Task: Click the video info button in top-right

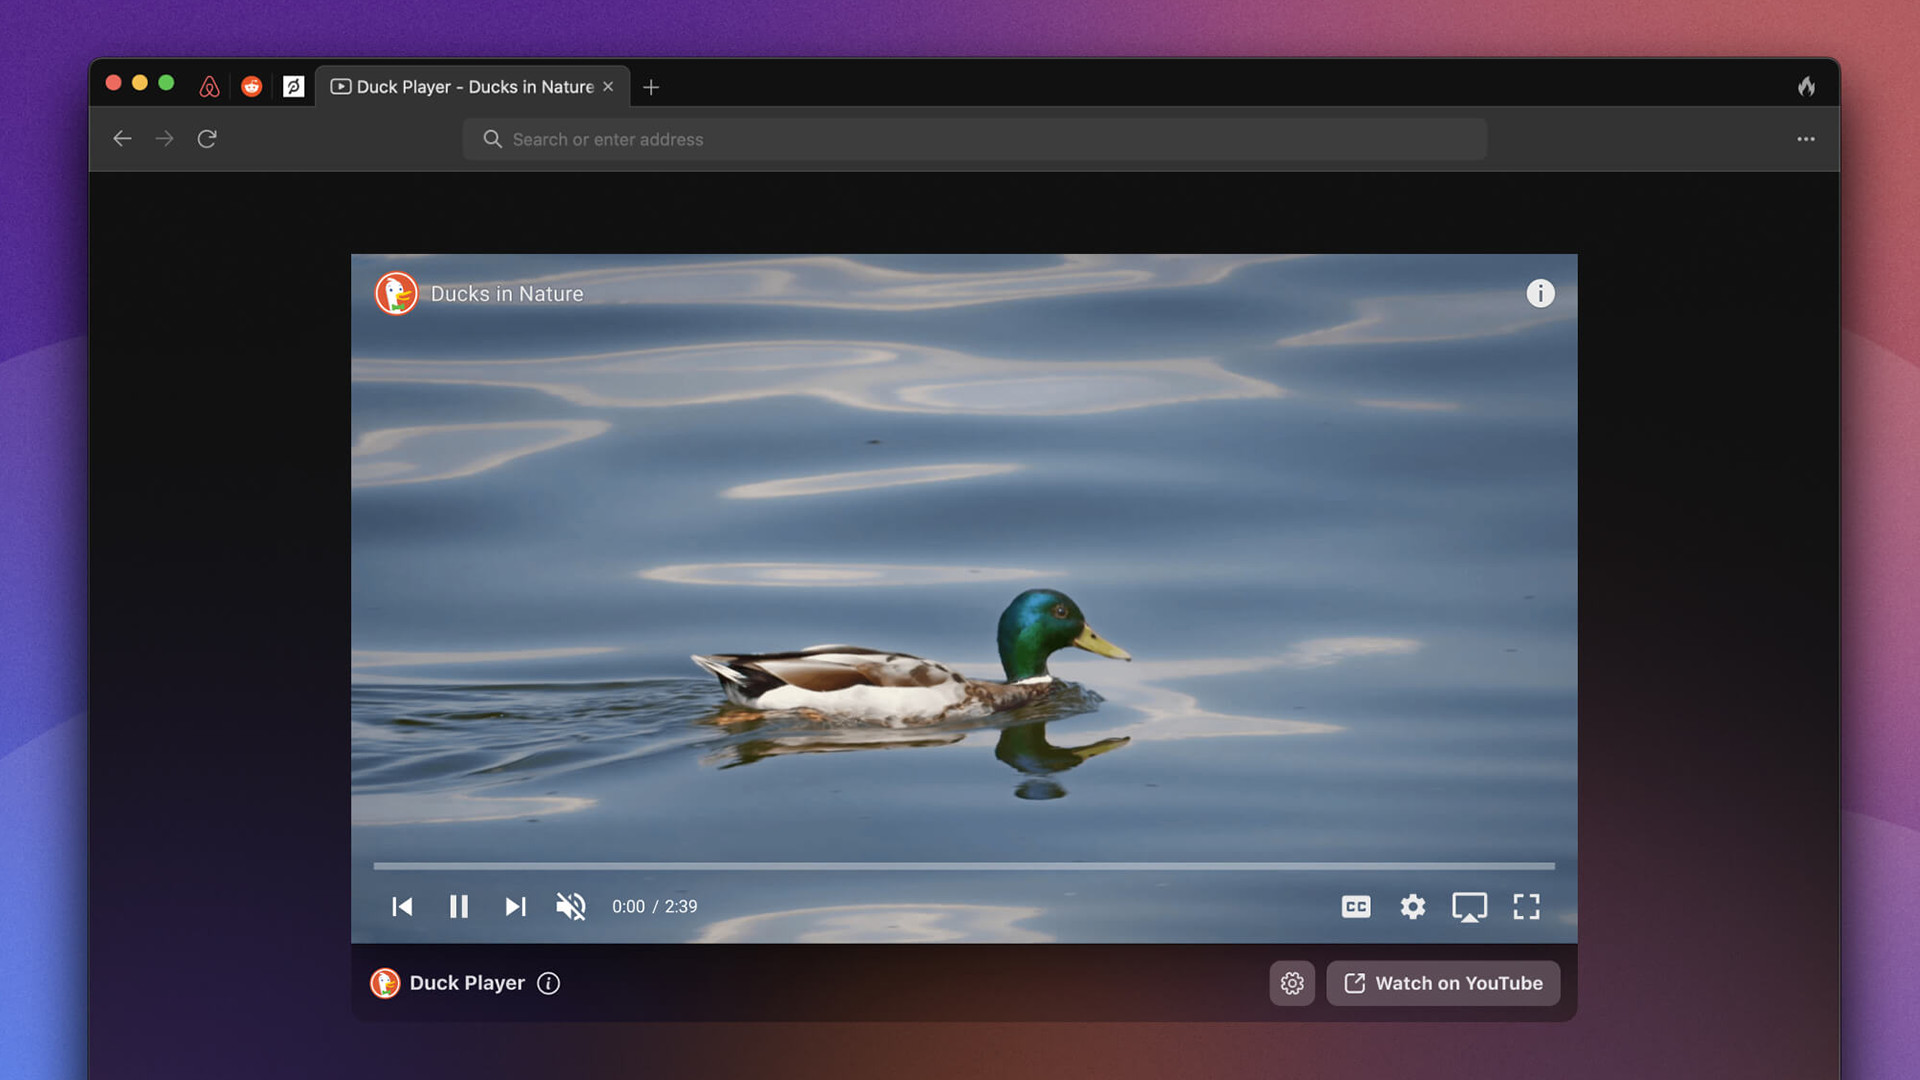Action: pyautogui.click(x=1540, y=293)
